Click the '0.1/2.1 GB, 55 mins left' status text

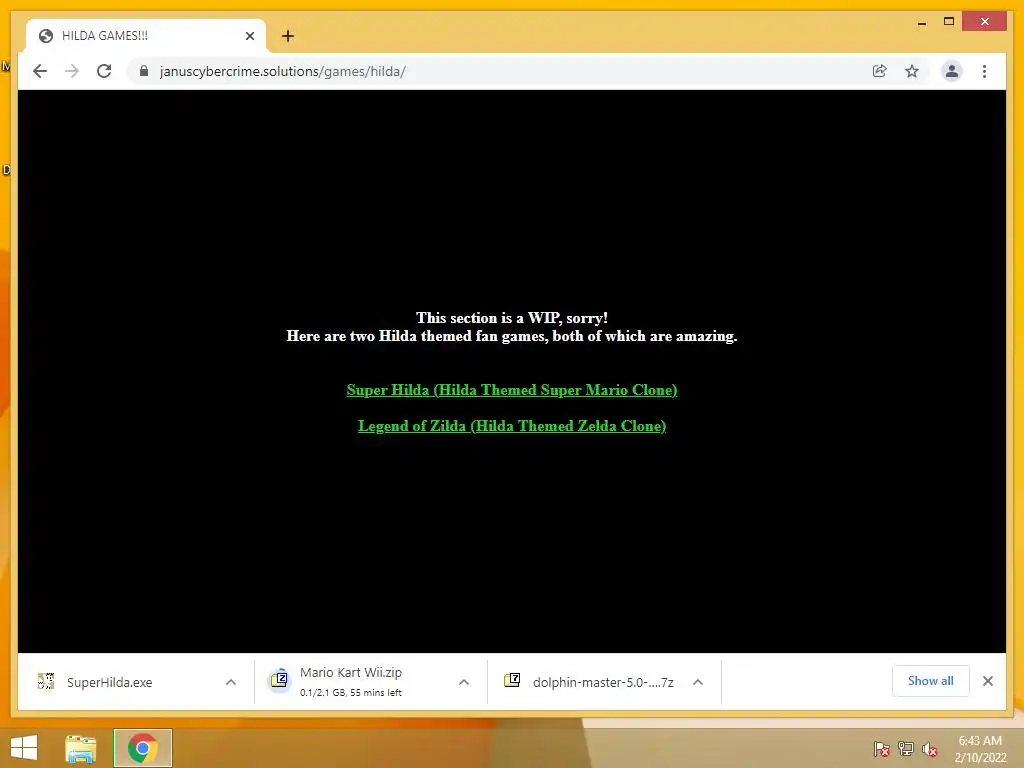351,693
